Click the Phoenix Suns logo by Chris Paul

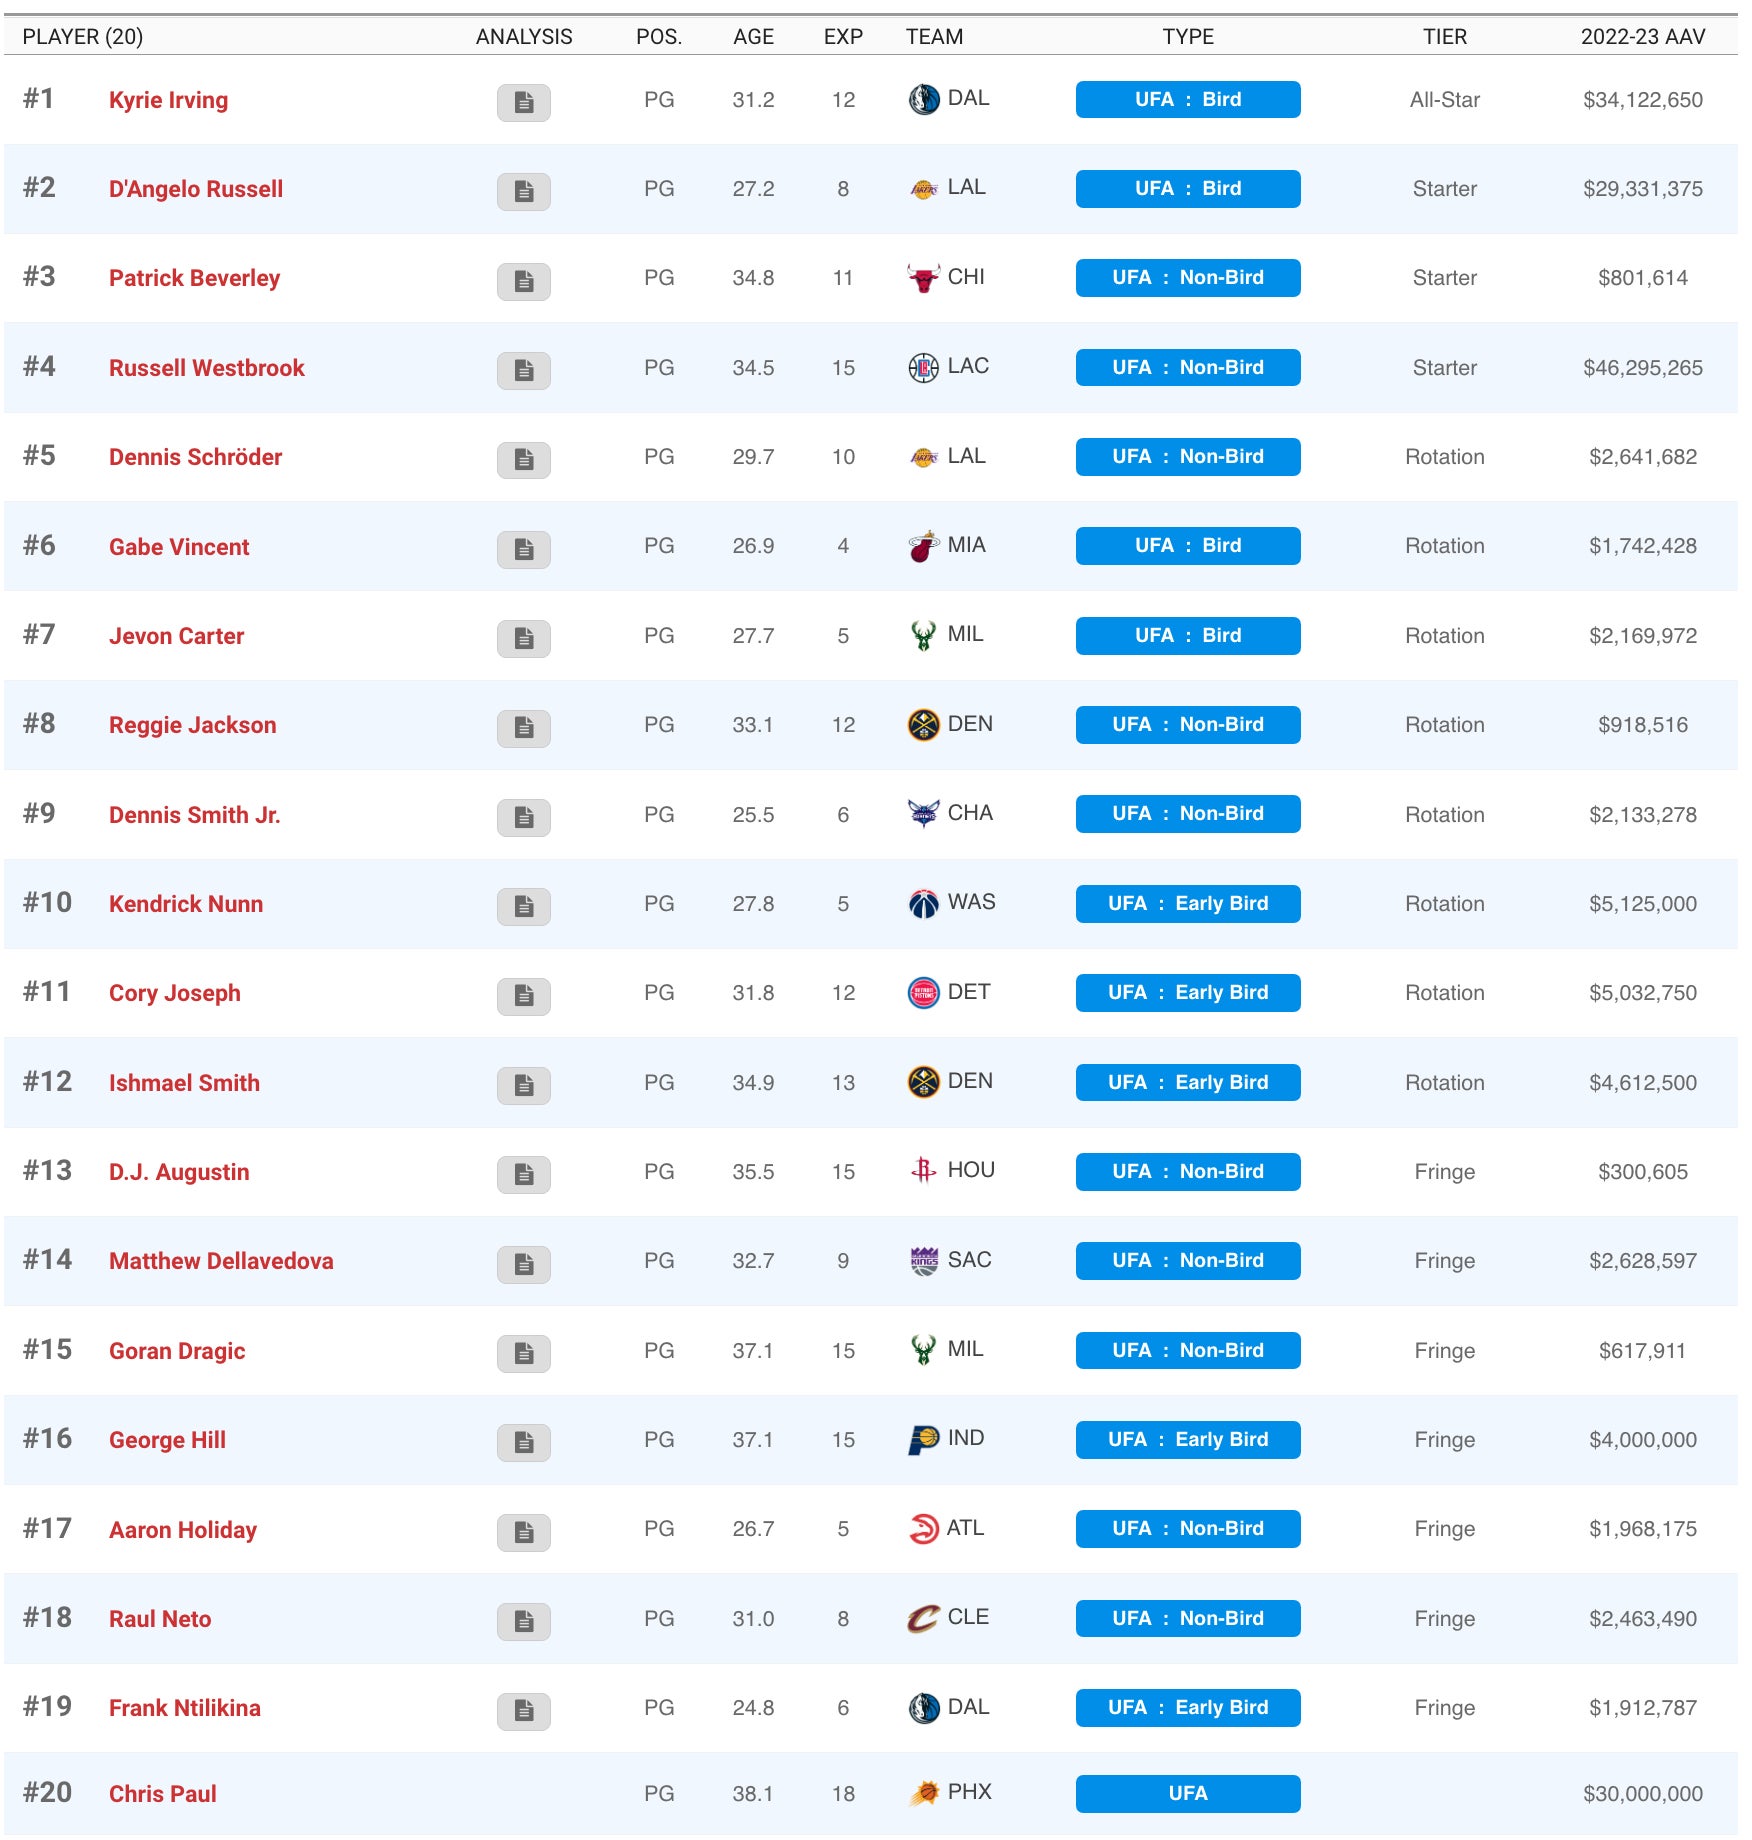(923, 1793)
